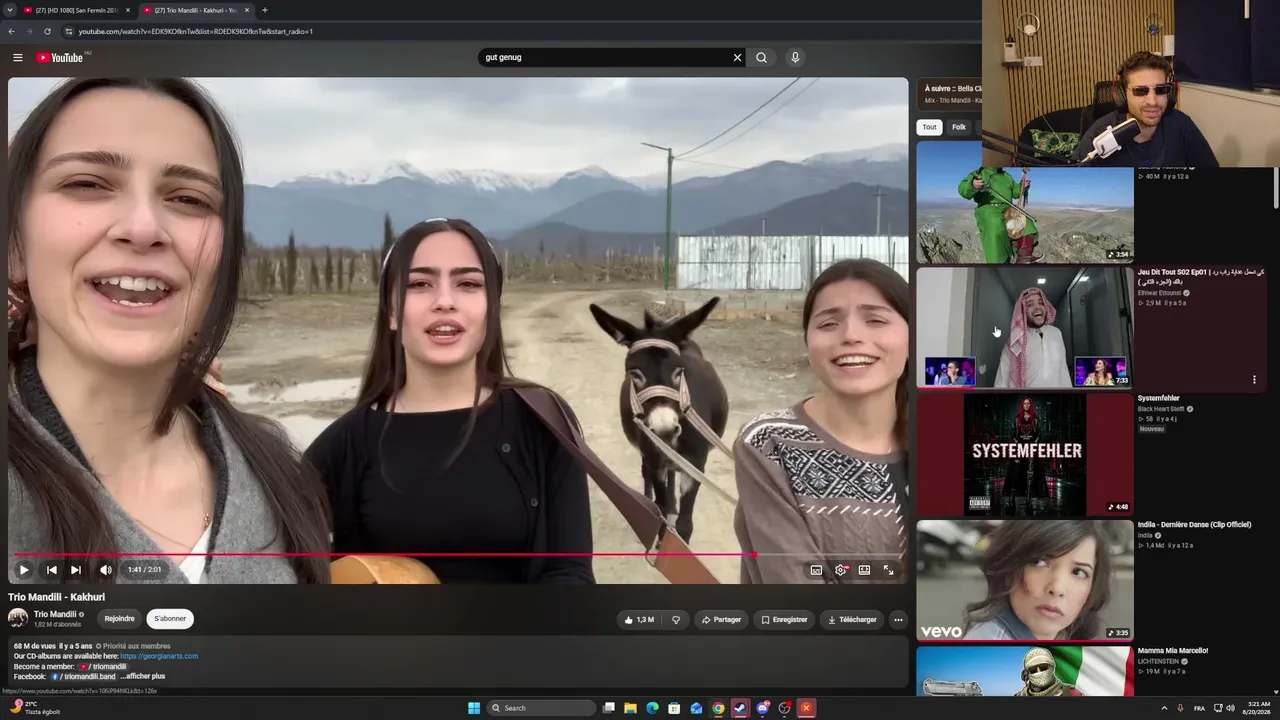Image resolution: width=1280 pixels, height=720 pixels.
Task: Close the San Fermin browser tab
Action: 128,10
